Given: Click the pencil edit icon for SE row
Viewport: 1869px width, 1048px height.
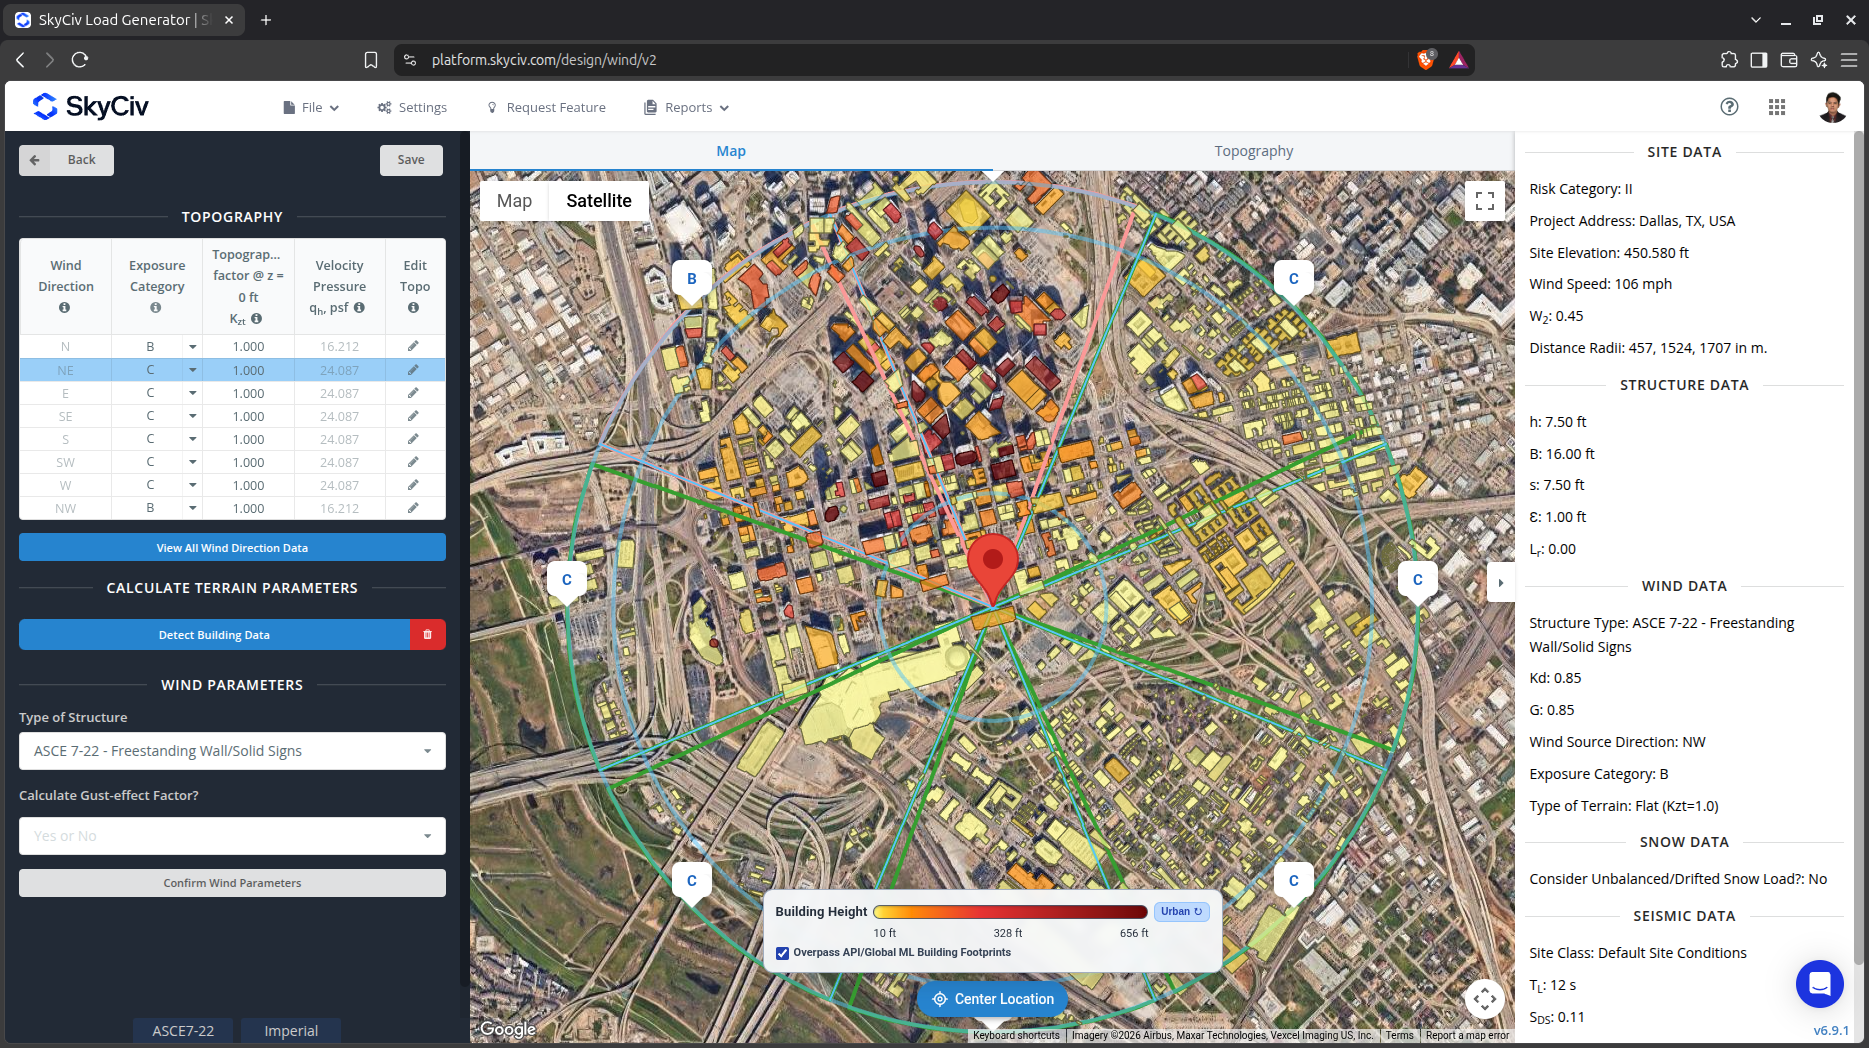Looking at the screenshot, I should [x=413, y=416].
